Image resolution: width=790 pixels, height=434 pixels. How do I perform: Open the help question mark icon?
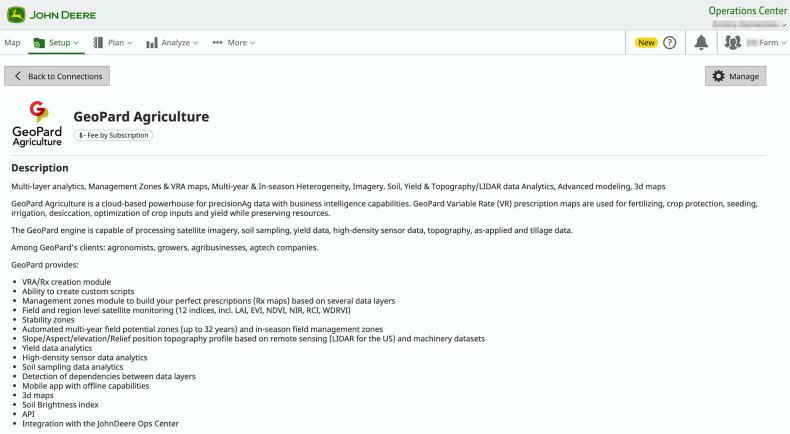[x=670, y=43]
